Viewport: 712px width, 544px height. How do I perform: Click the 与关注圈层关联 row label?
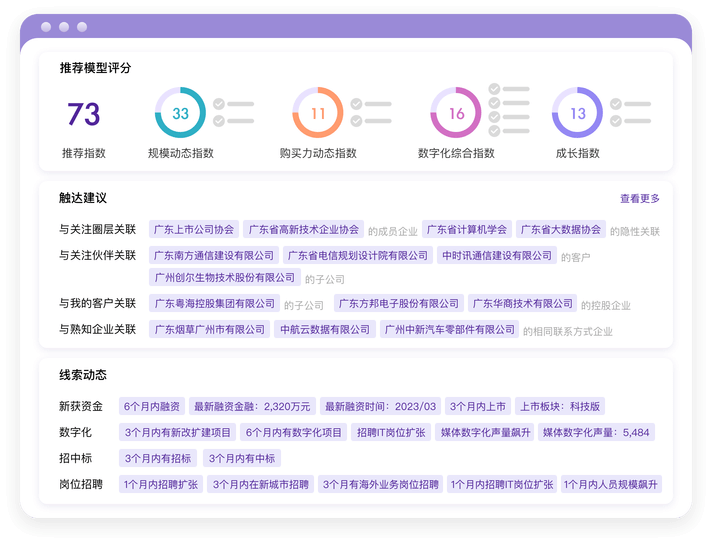click(97, 229)
